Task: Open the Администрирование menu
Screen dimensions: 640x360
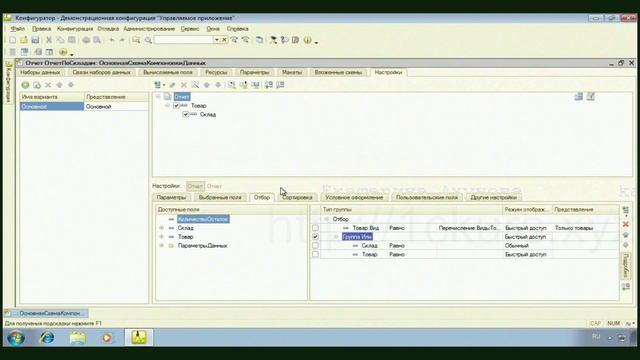Action: tap(149, 29)
